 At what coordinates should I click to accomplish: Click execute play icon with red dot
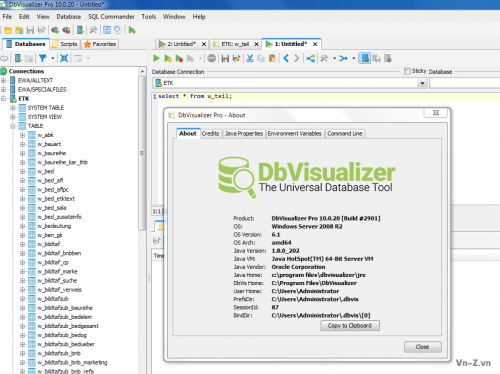pos(179,58)
